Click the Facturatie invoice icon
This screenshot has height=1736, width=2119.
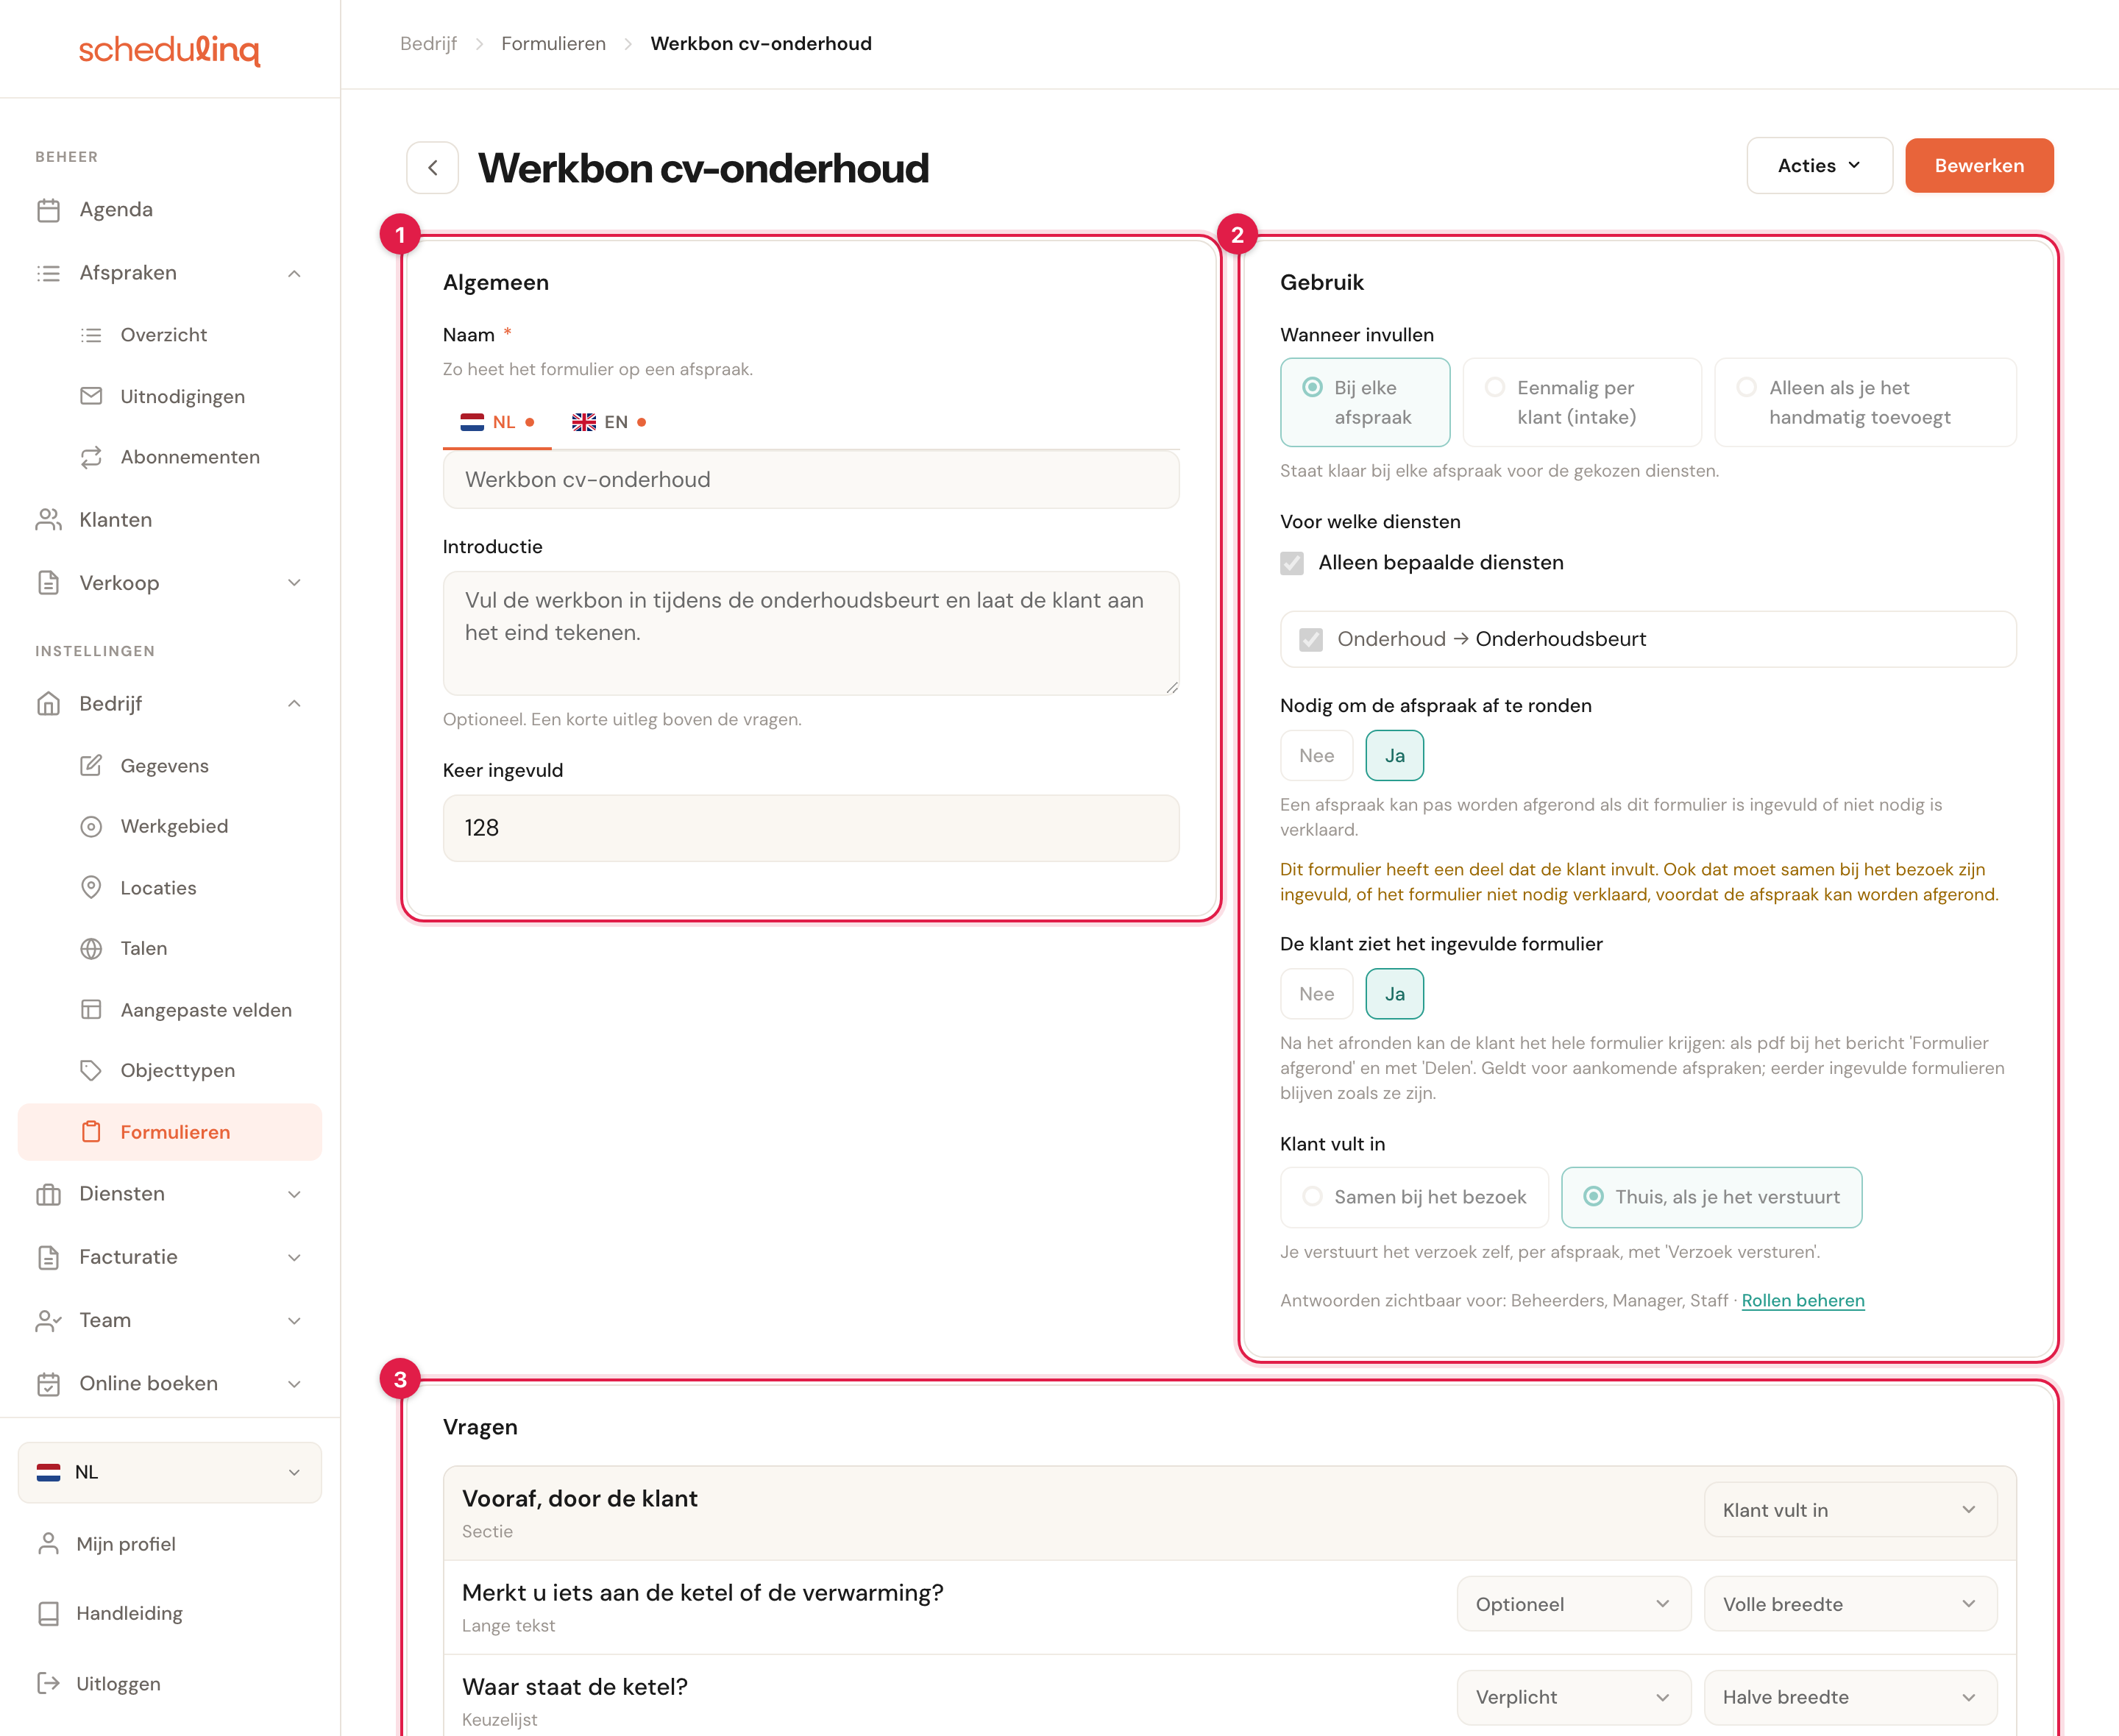48,1258
